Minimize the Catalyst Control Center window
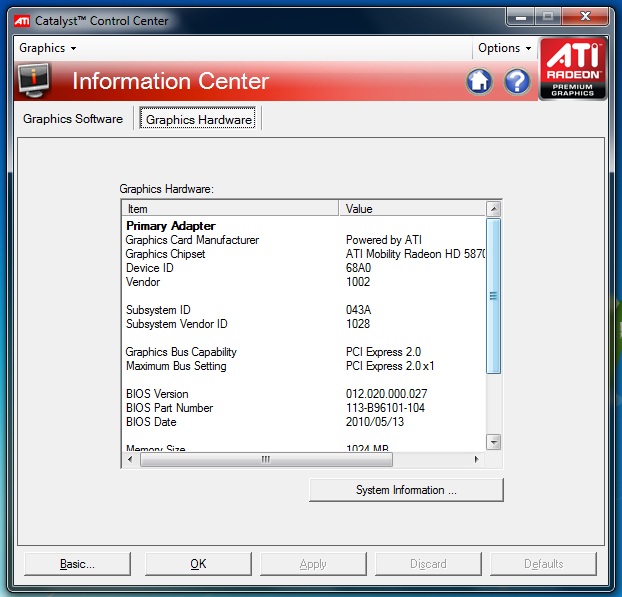 click(x=521, y=17)
